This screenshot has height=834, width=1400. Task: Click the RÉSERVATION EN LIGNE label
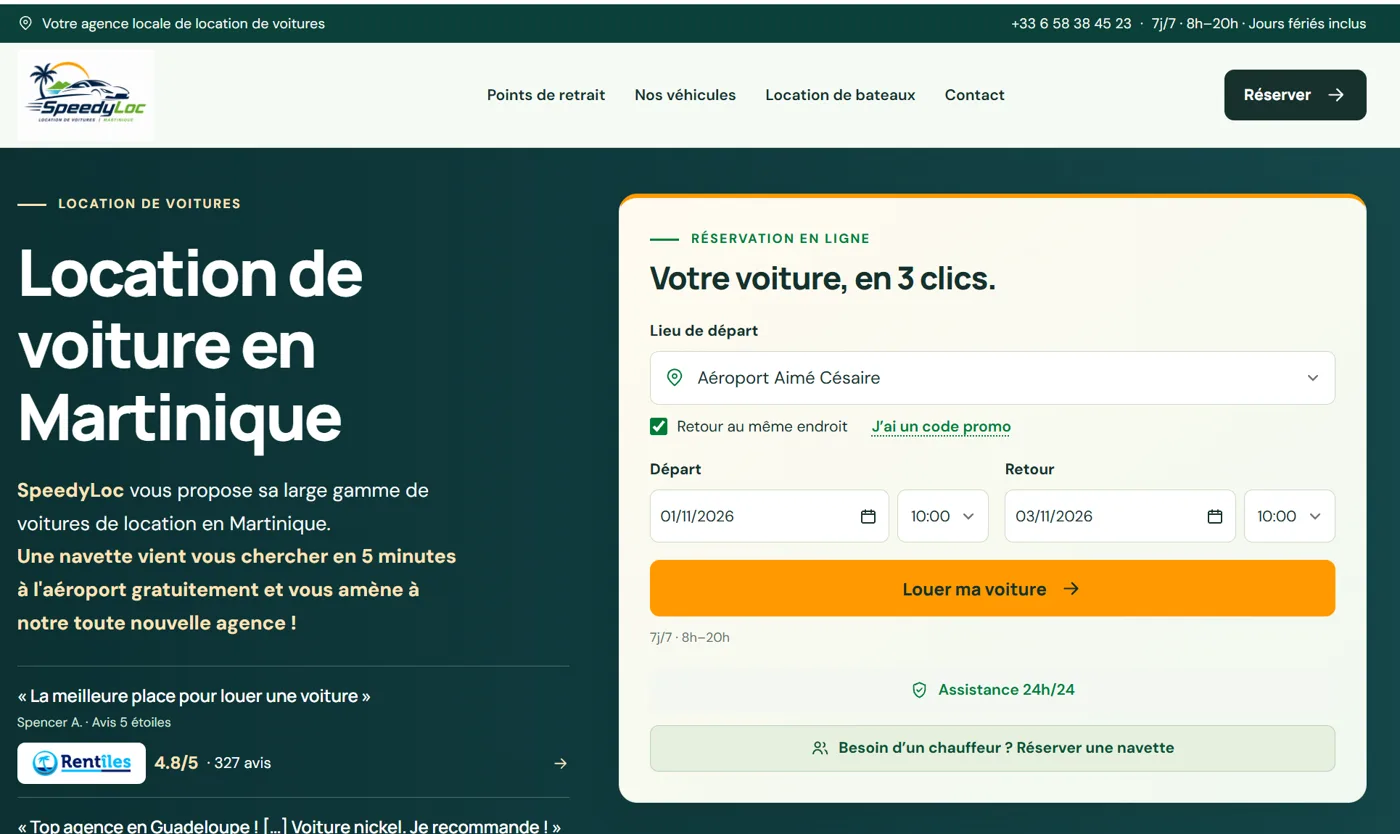[x=780, y=239]
